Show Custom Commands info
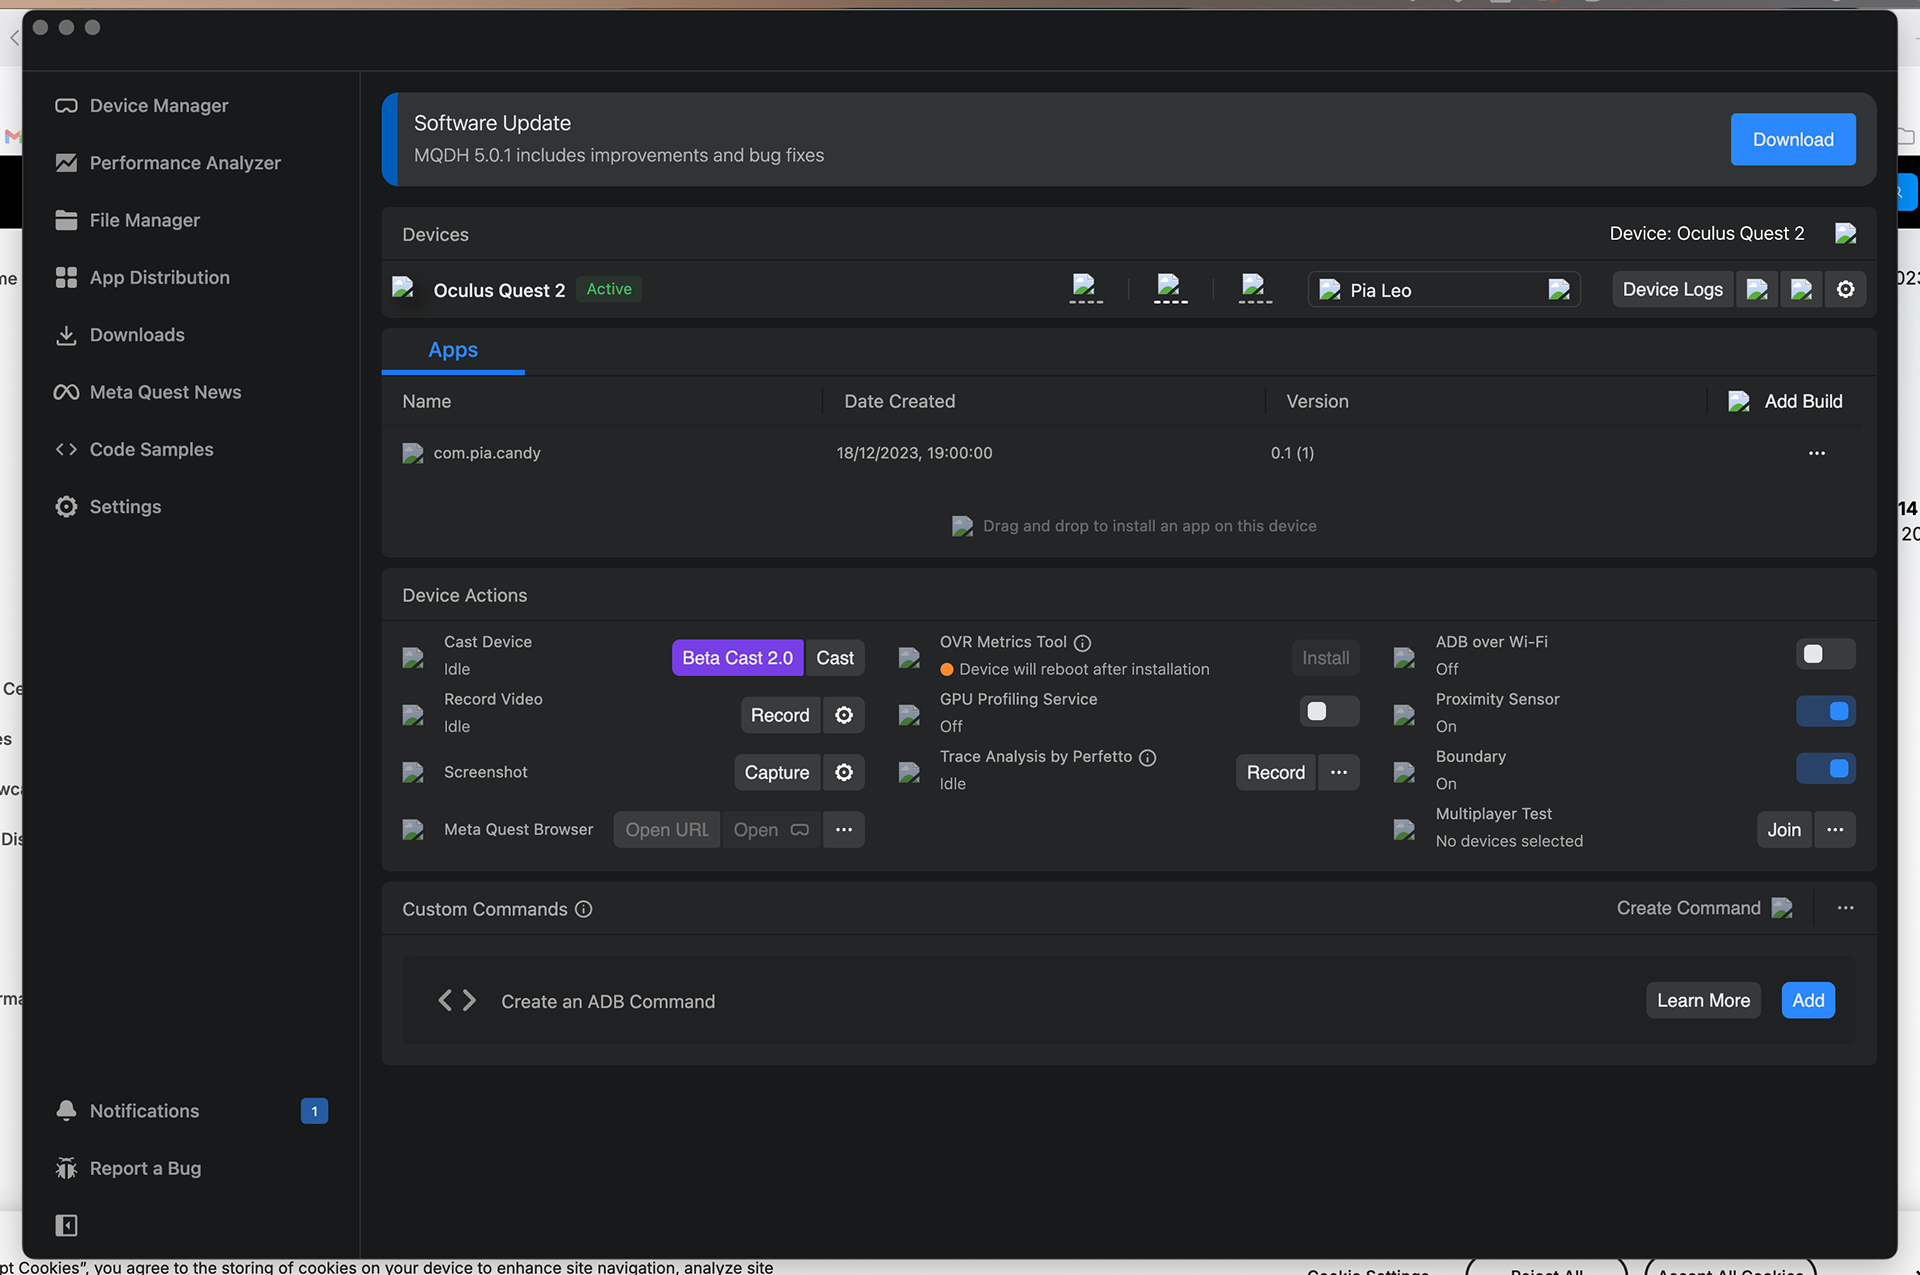Screen dimensions: 1920x1275 (x=584, y=909)
